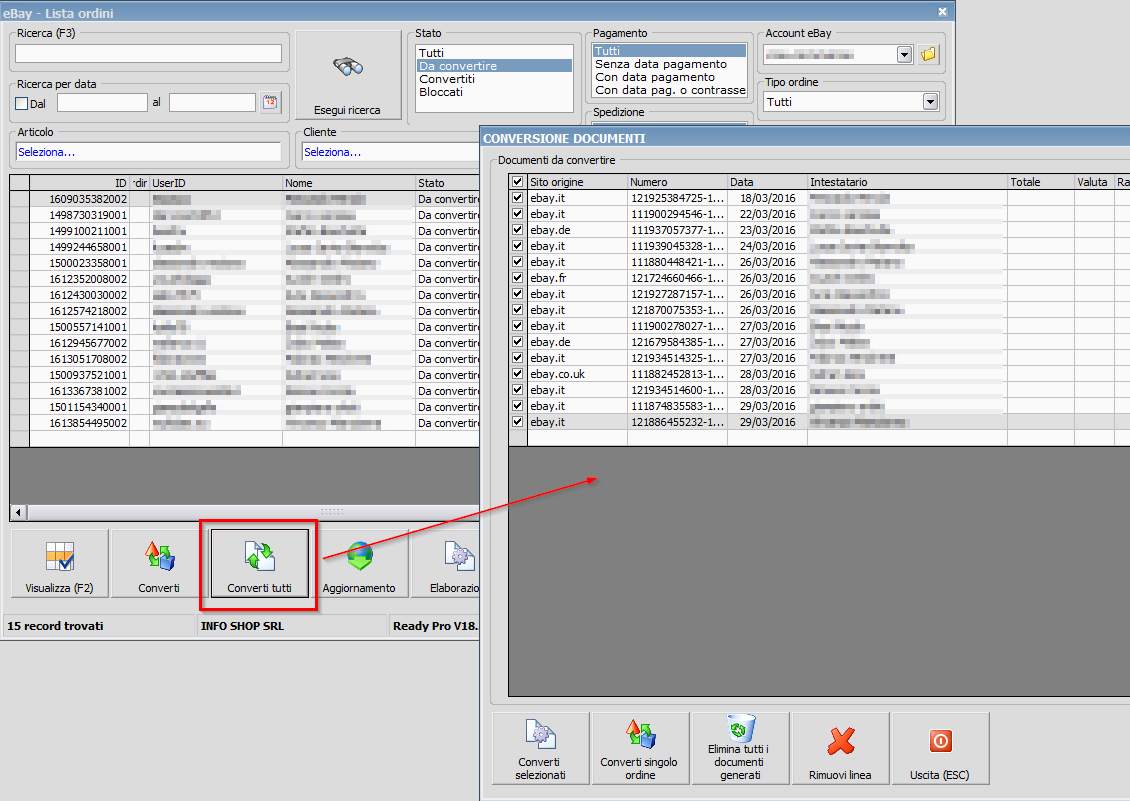Click left arrow of horizontal scrollbar
Image resolution: width=1130 pixels, height=801 pixels.
click(18, 513)
